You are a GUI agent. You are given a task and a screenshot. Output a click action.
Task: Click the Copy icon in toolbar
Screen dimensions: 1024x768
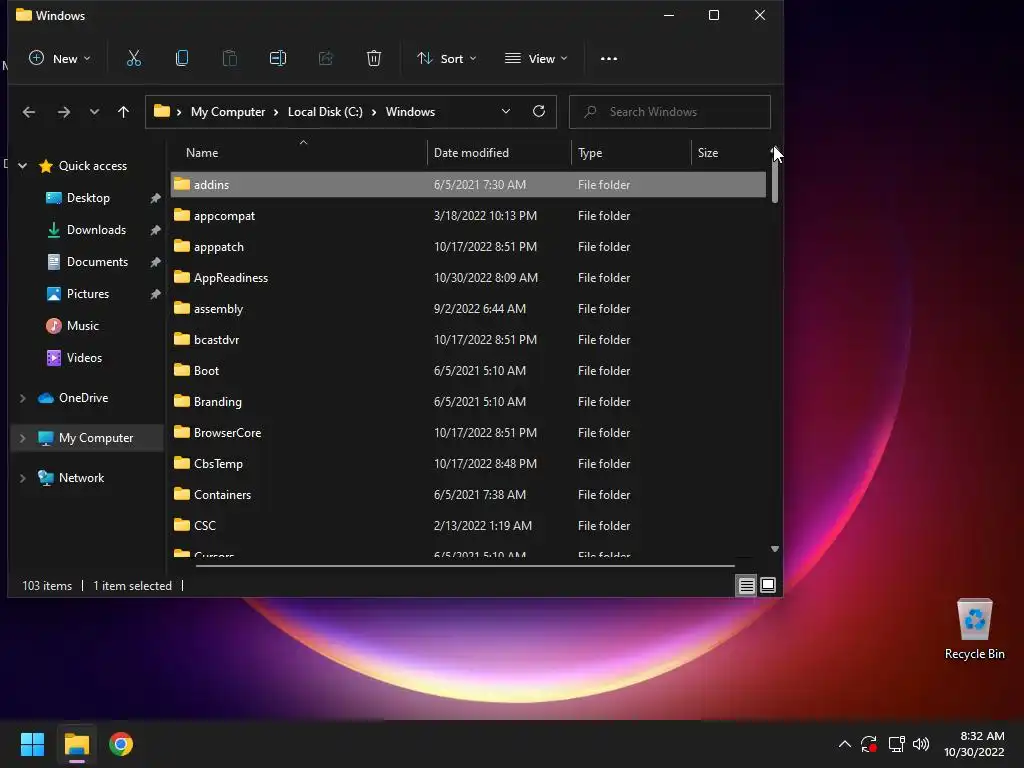point(182,59)
